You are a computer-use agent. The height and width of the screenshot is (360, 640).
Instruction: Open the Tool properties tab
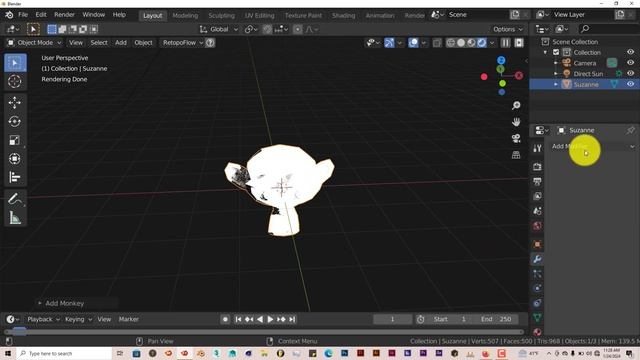tap(538, 148)
